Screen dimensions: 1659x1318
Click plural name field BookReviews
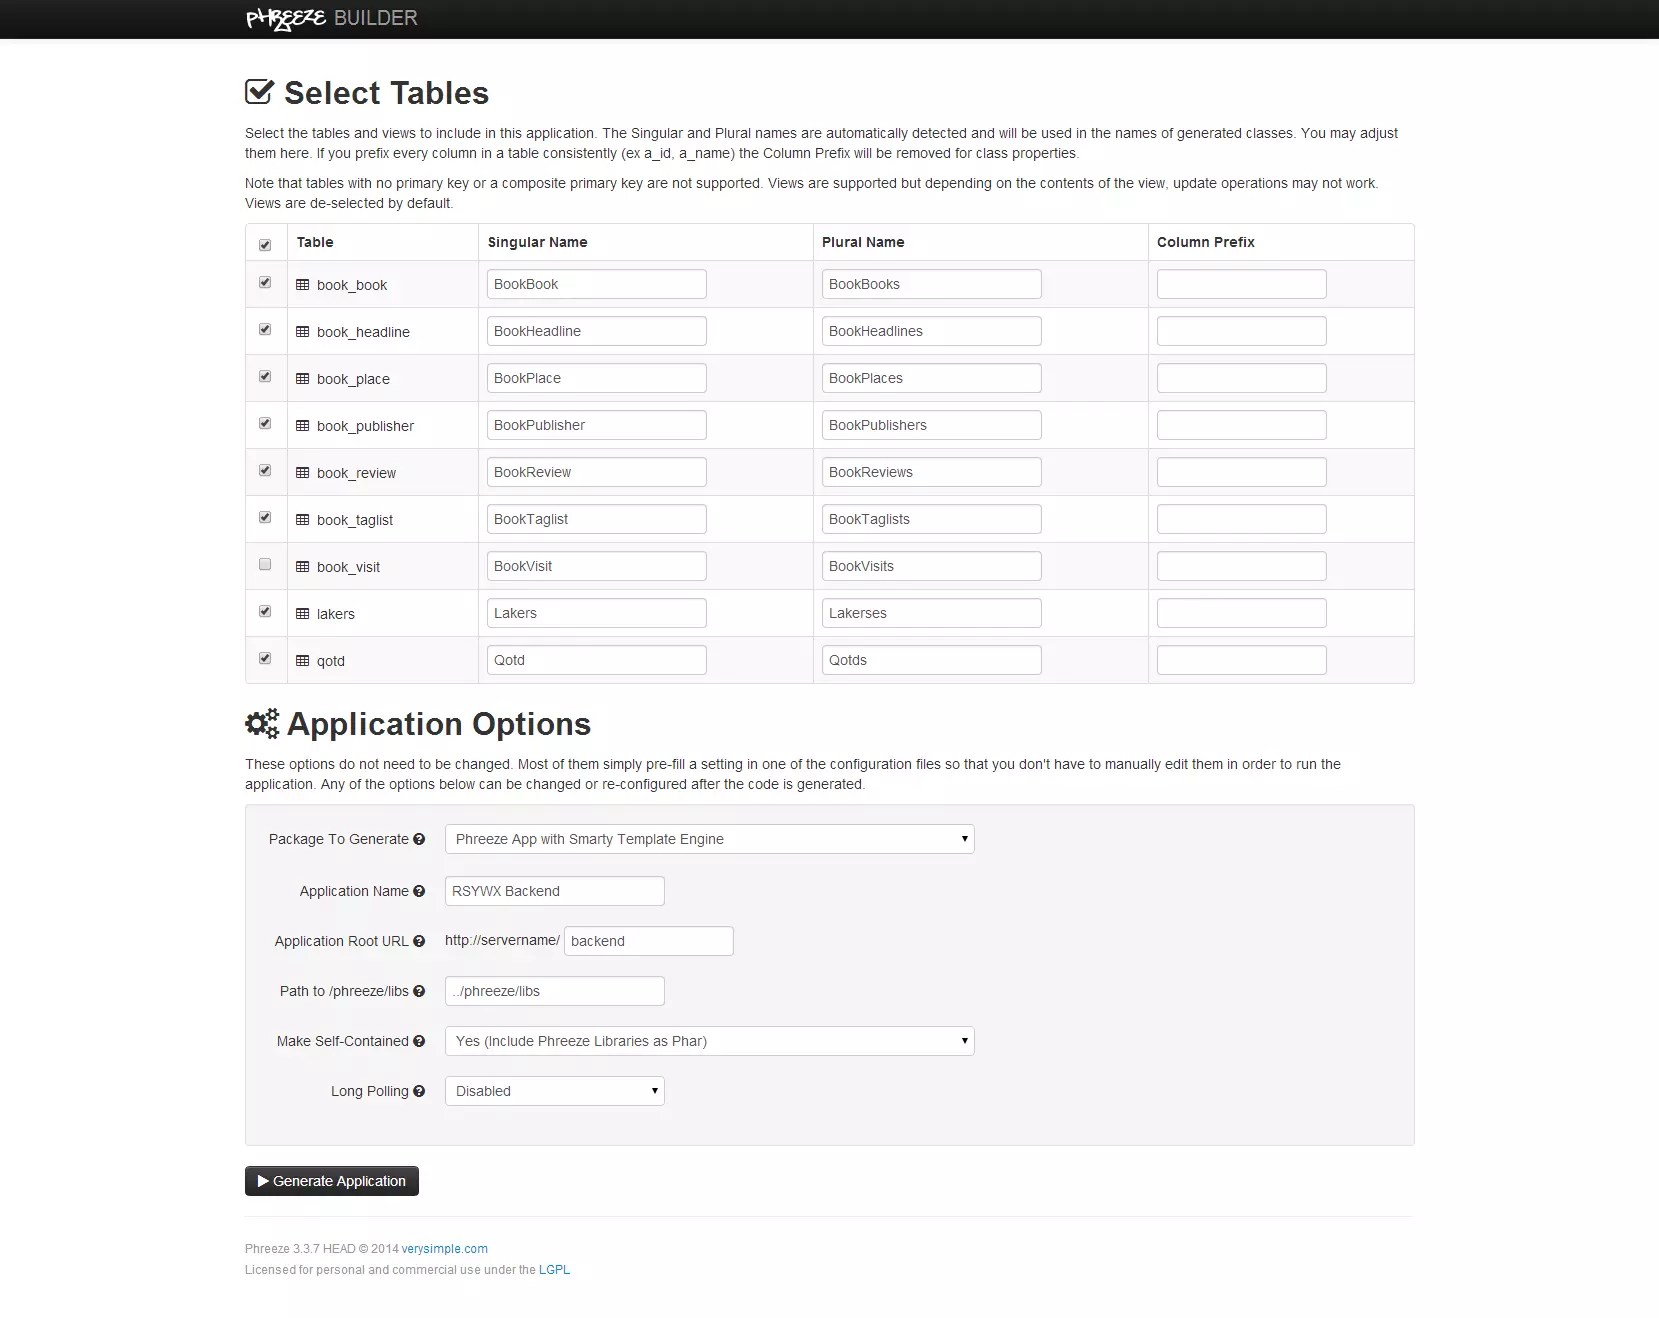[x=931, y=472]
